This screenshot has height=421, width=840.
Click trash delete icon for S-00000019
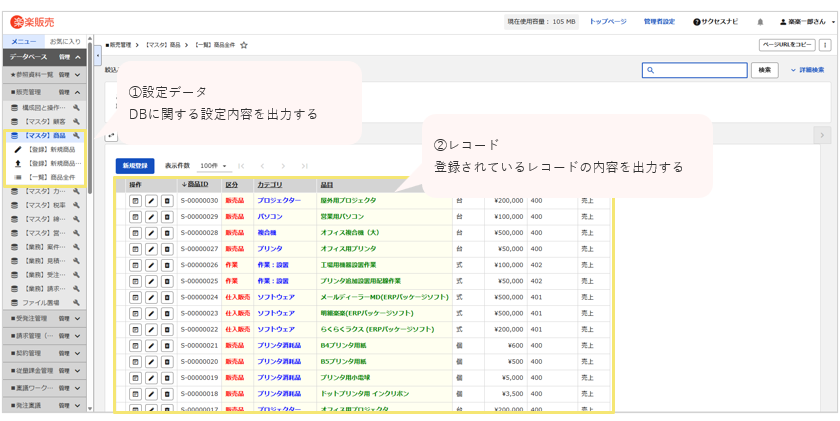[168, 378]
